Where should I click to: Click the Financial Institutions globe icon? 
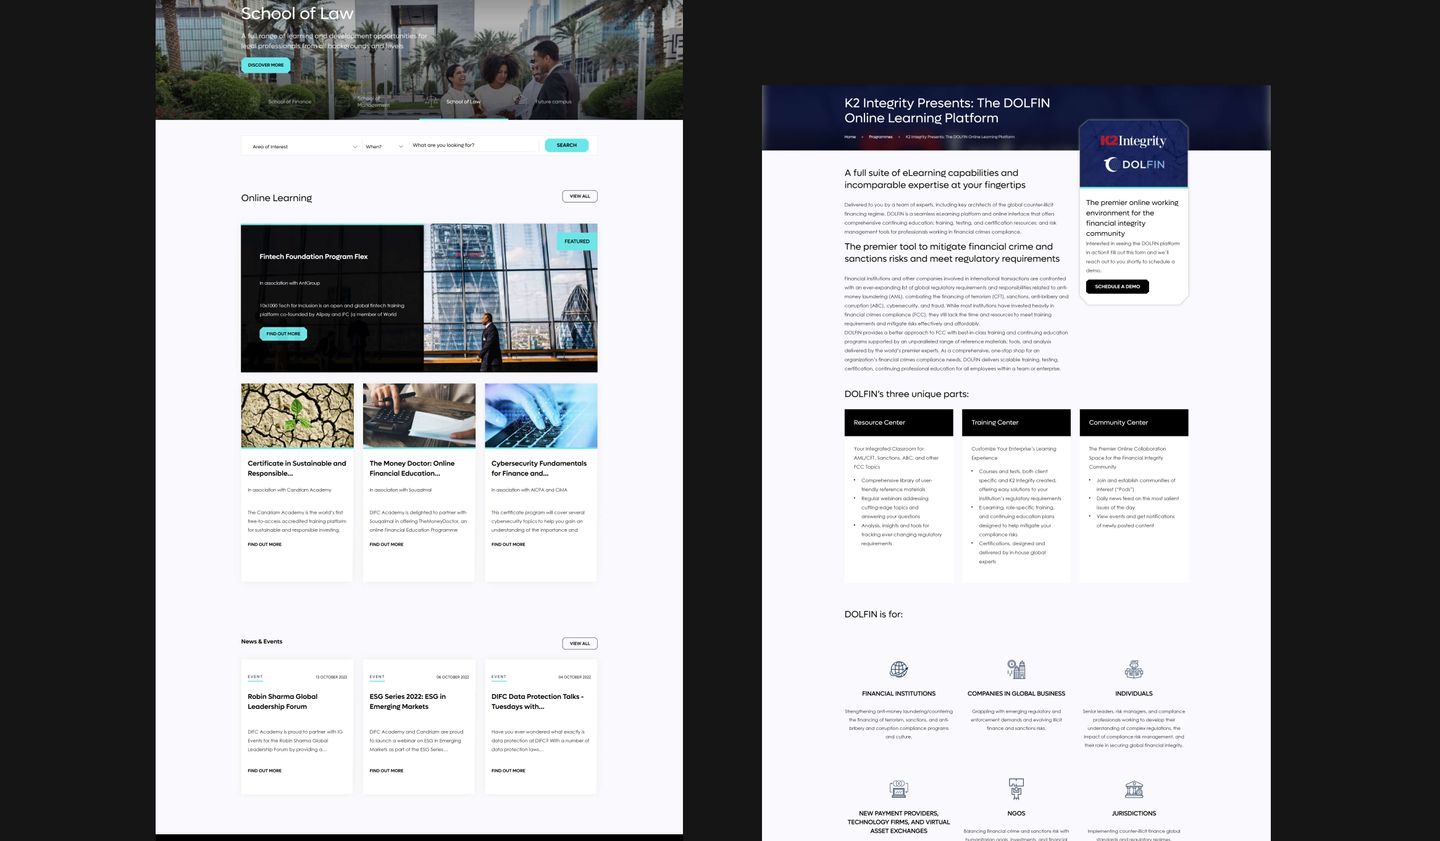click(x=897, y=669)
